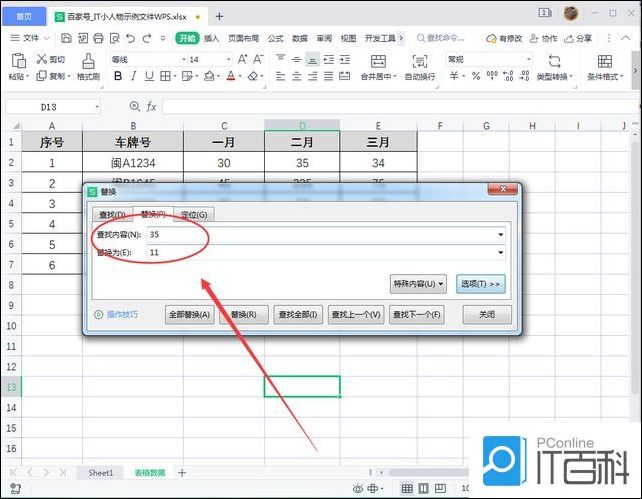Click the Copy icon
Viewport: 642px width, 499px height.
[x=41, y=76]
